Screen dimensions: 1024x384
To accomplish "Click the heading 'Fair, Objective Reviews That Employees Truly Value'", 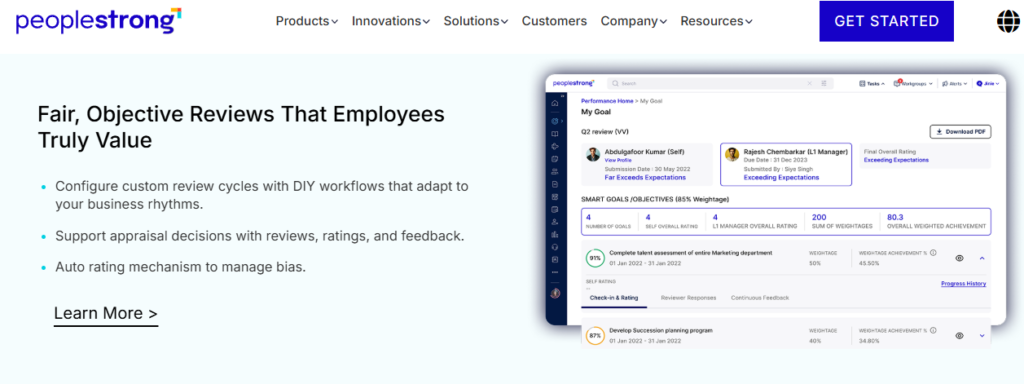I will pyautogui.click(x=241, y=127).
